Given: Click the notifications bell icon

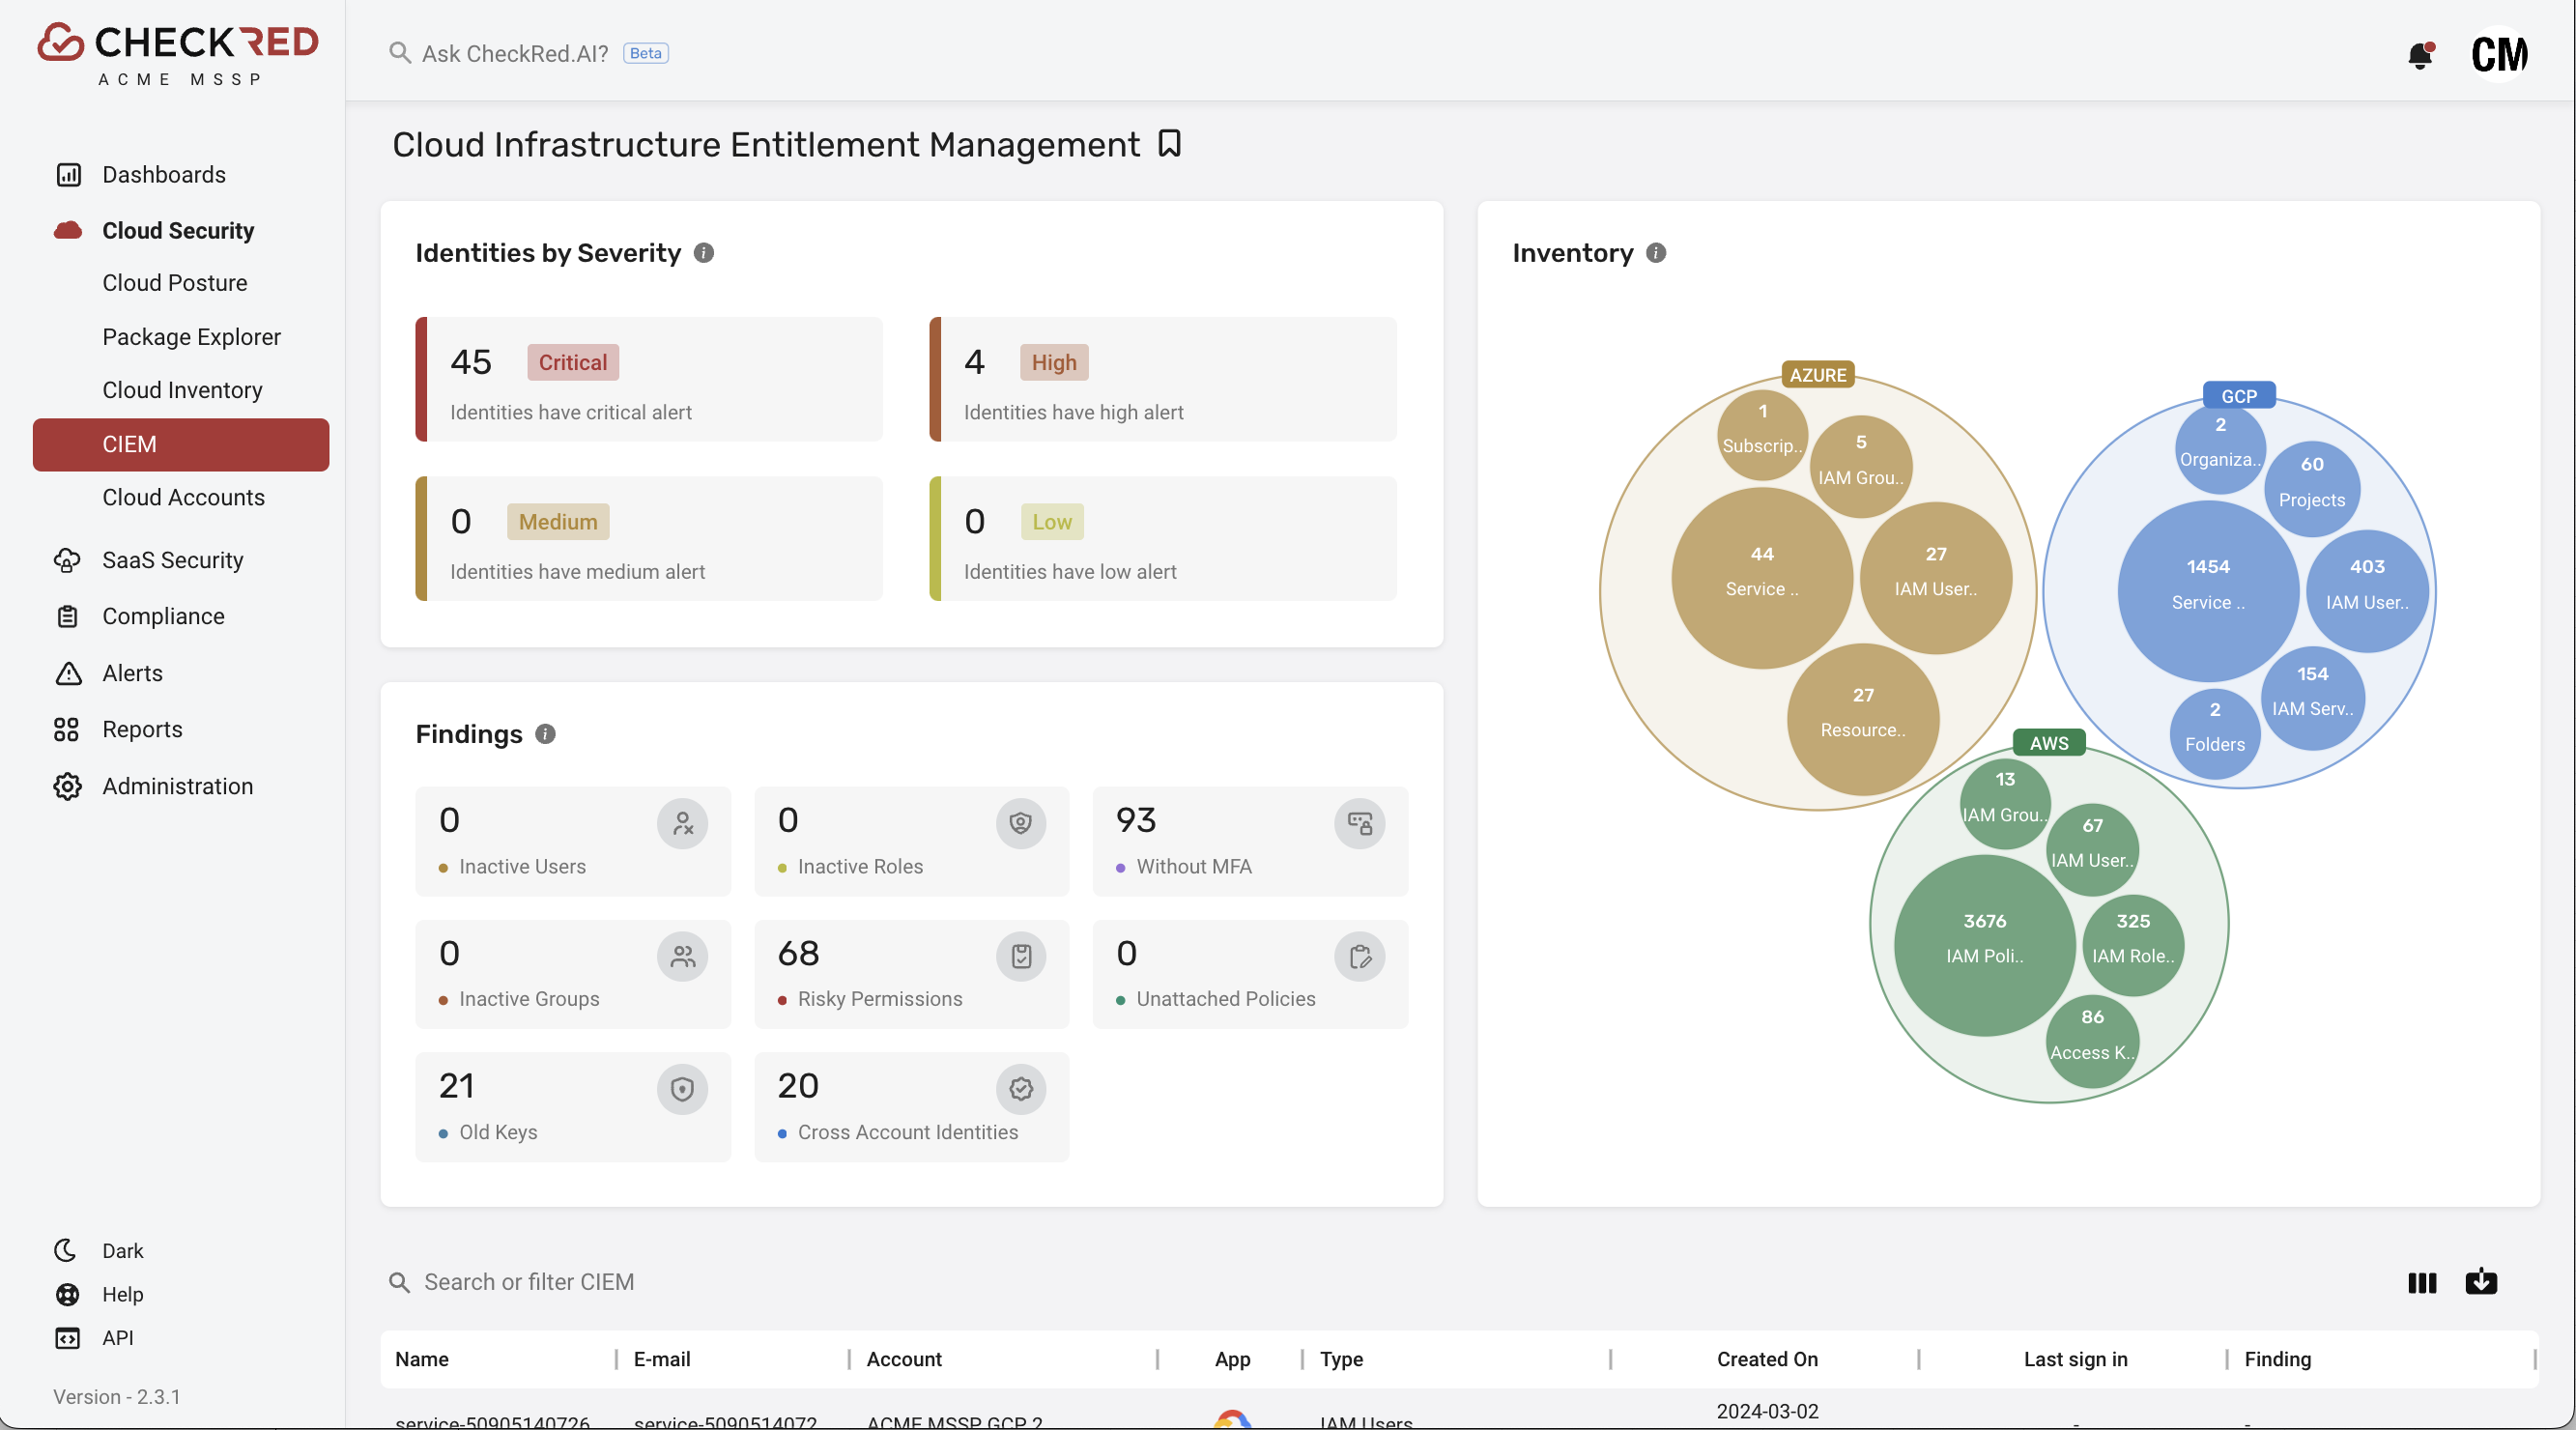Looking at the screenshot, I should click(x=2420, y=54).
